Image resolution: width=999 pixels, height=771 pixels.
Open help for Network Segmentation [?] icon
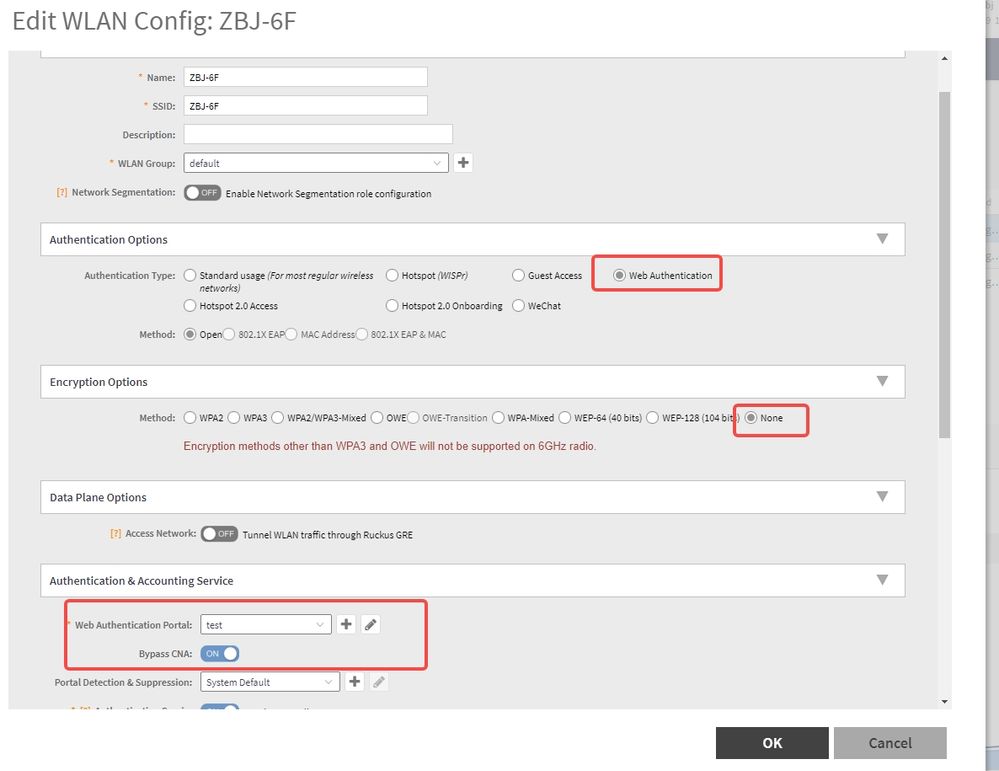[62, 193]
